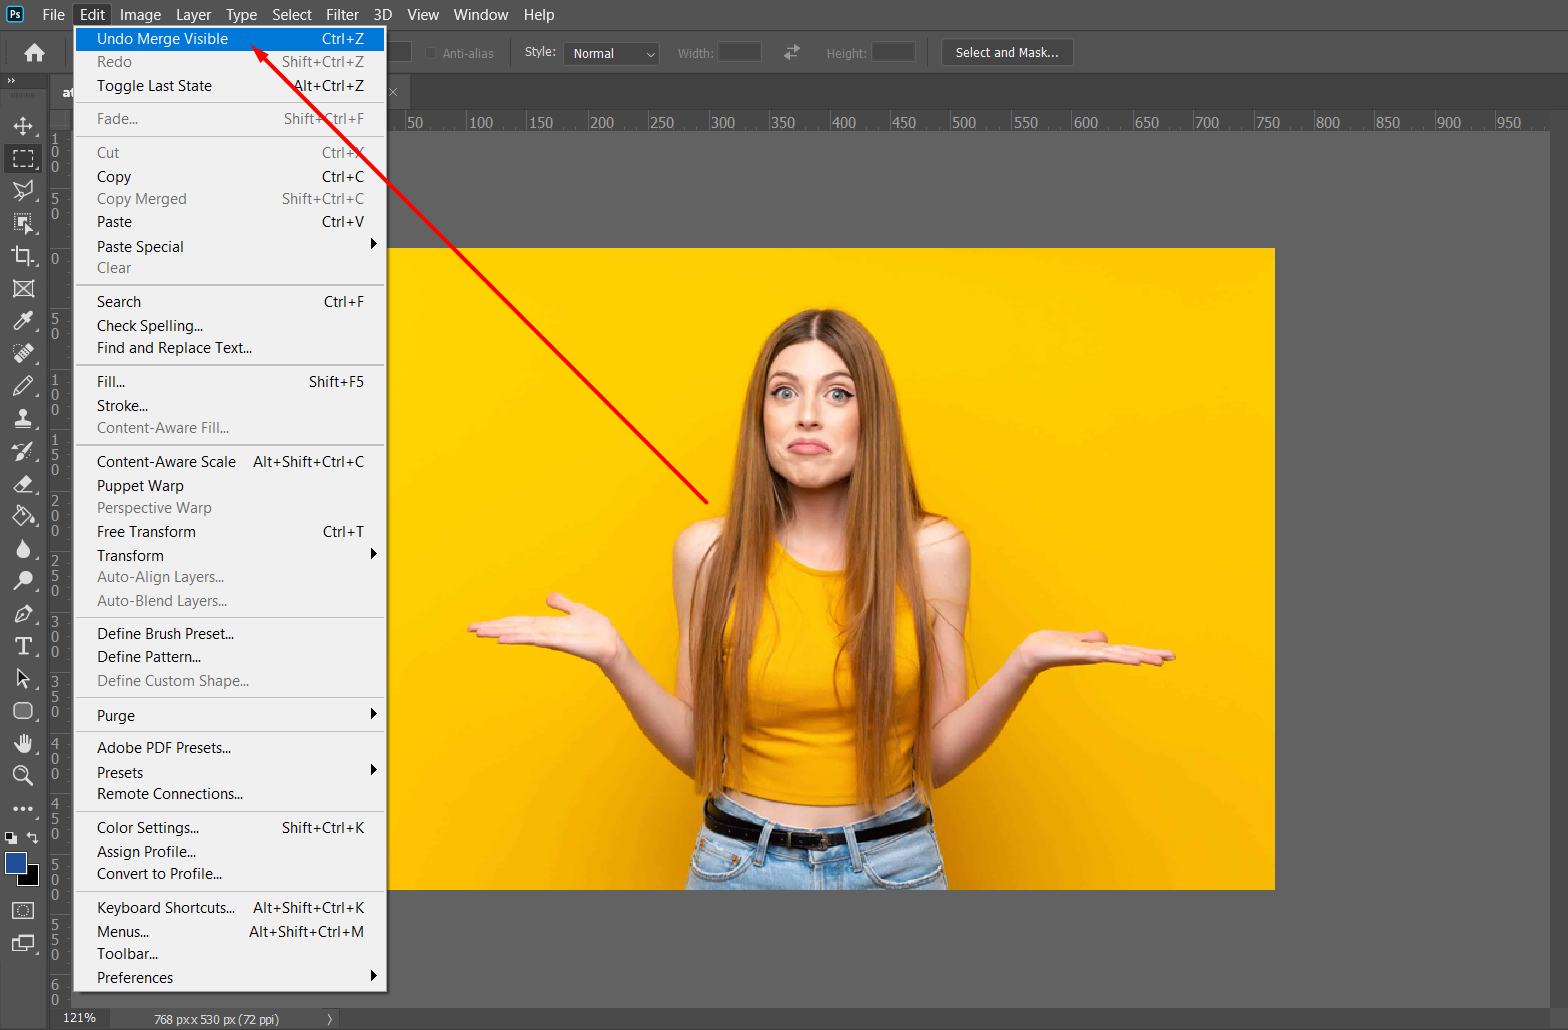
Task: Select the Crop tool
Action: (23, 256)
